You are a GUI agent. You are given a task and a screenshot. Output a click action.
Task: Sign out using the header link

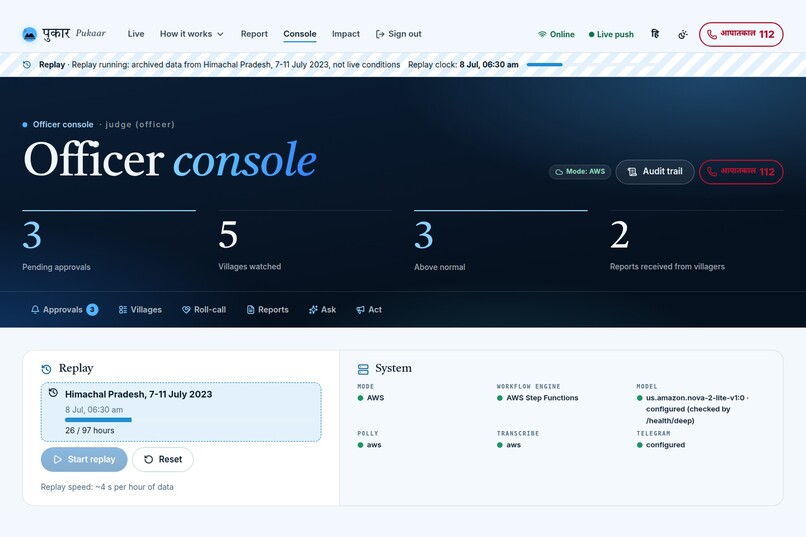[x=398, y=34]
